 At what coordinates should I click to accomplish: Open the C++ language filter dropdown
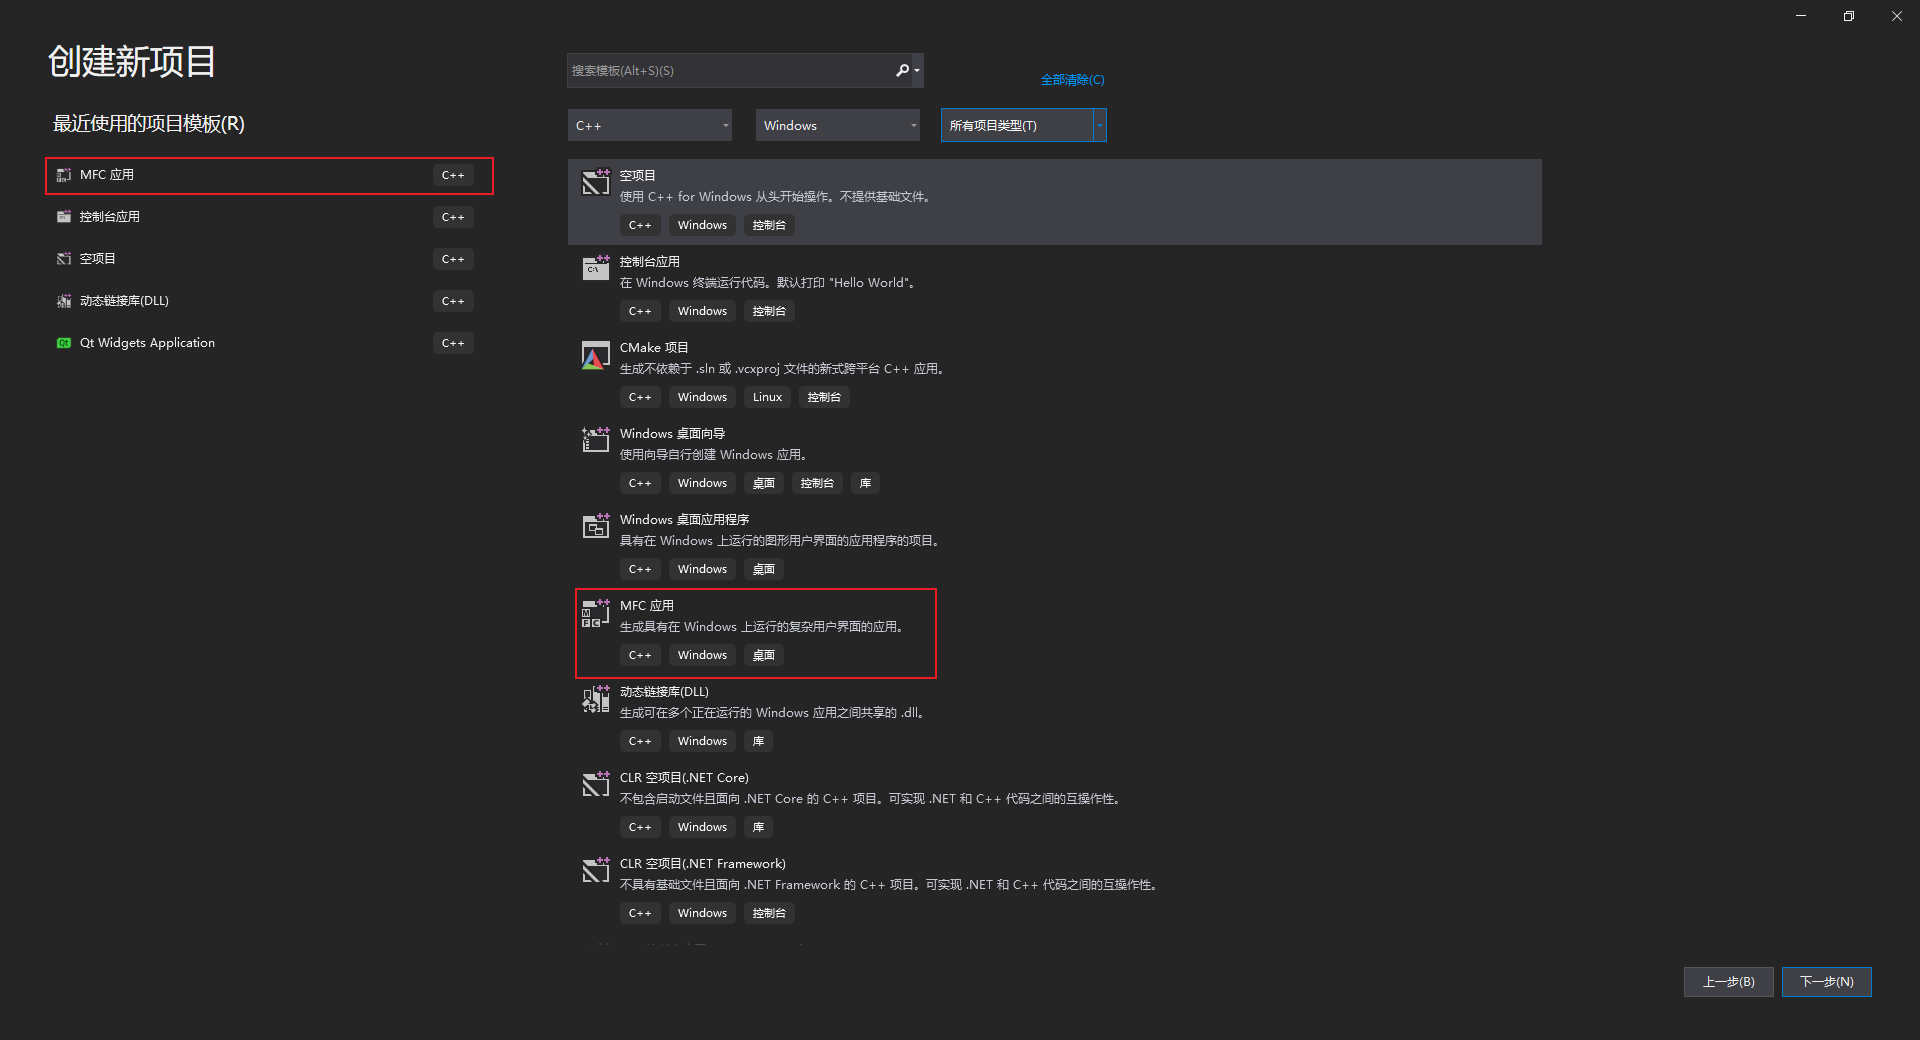pyautogui.click(x=650, y=125)
